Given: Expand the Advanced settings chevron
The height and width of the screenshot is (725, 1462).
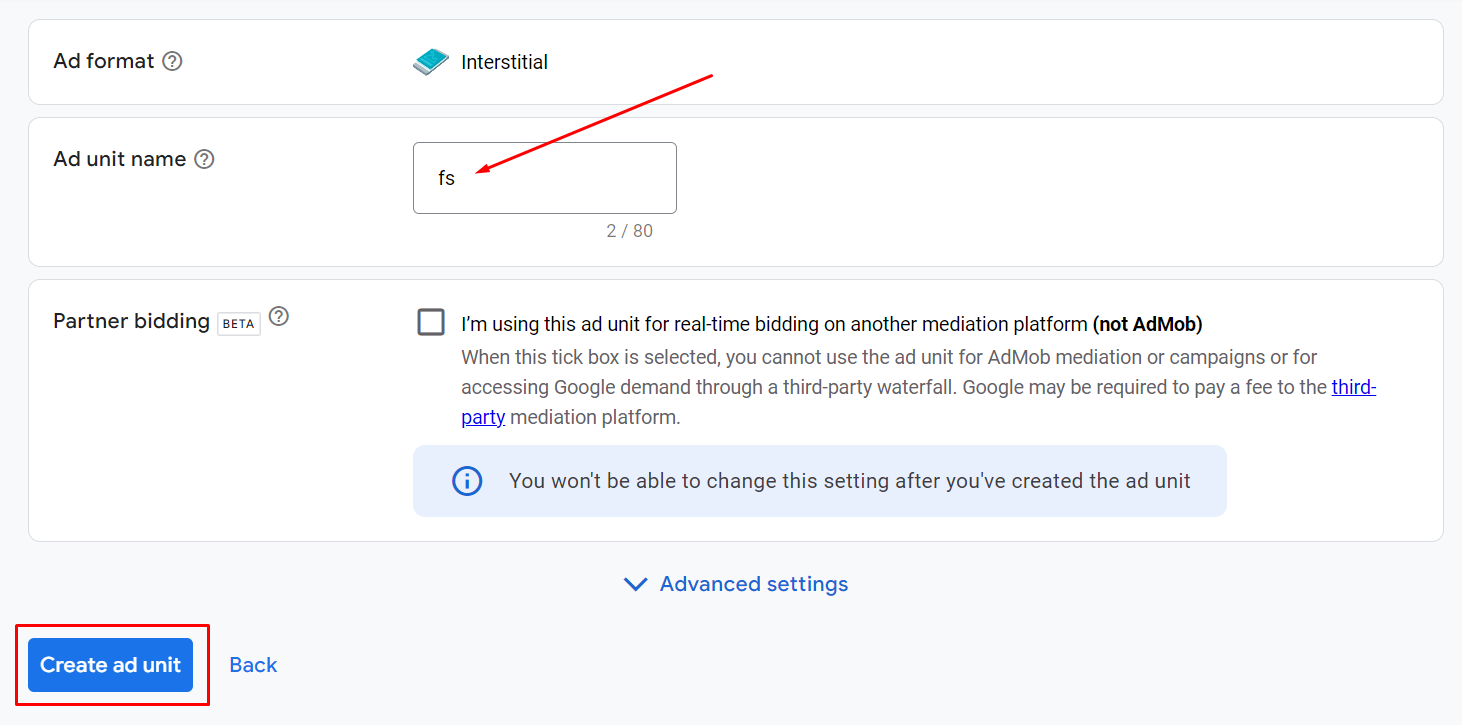Looking at the screenshot, I should coord(635,584).
